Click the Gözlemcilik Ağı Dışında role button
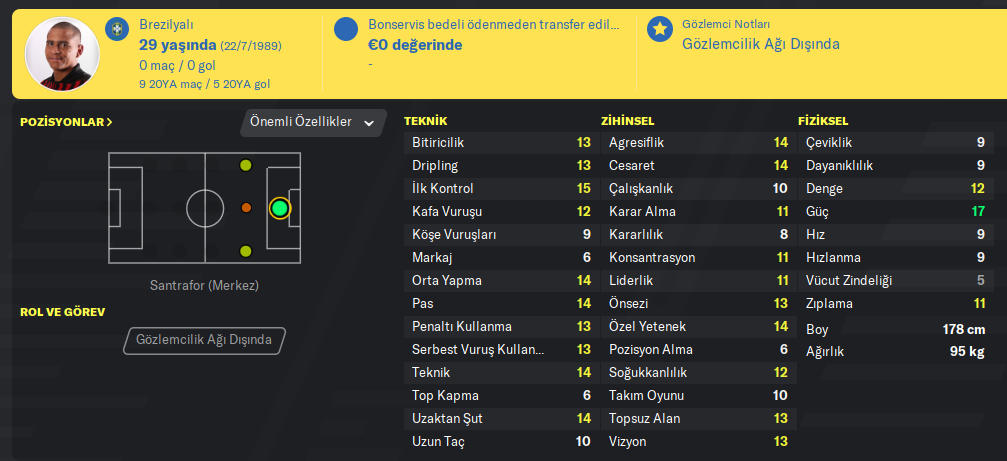The height and width of the screenshot is (461, 1007). click(204, 340)
